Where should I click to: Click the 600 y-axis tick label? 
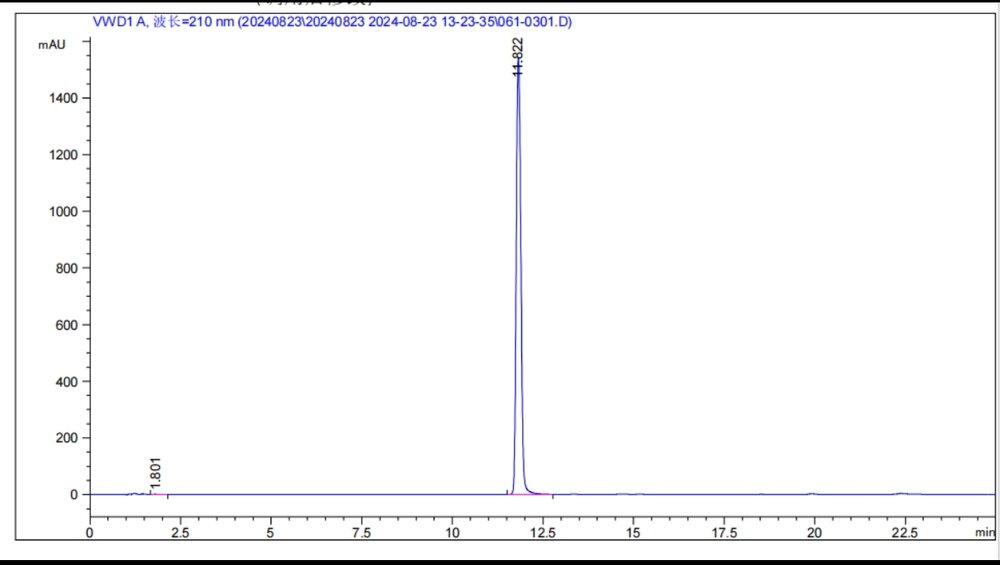[x=64, y=324]
